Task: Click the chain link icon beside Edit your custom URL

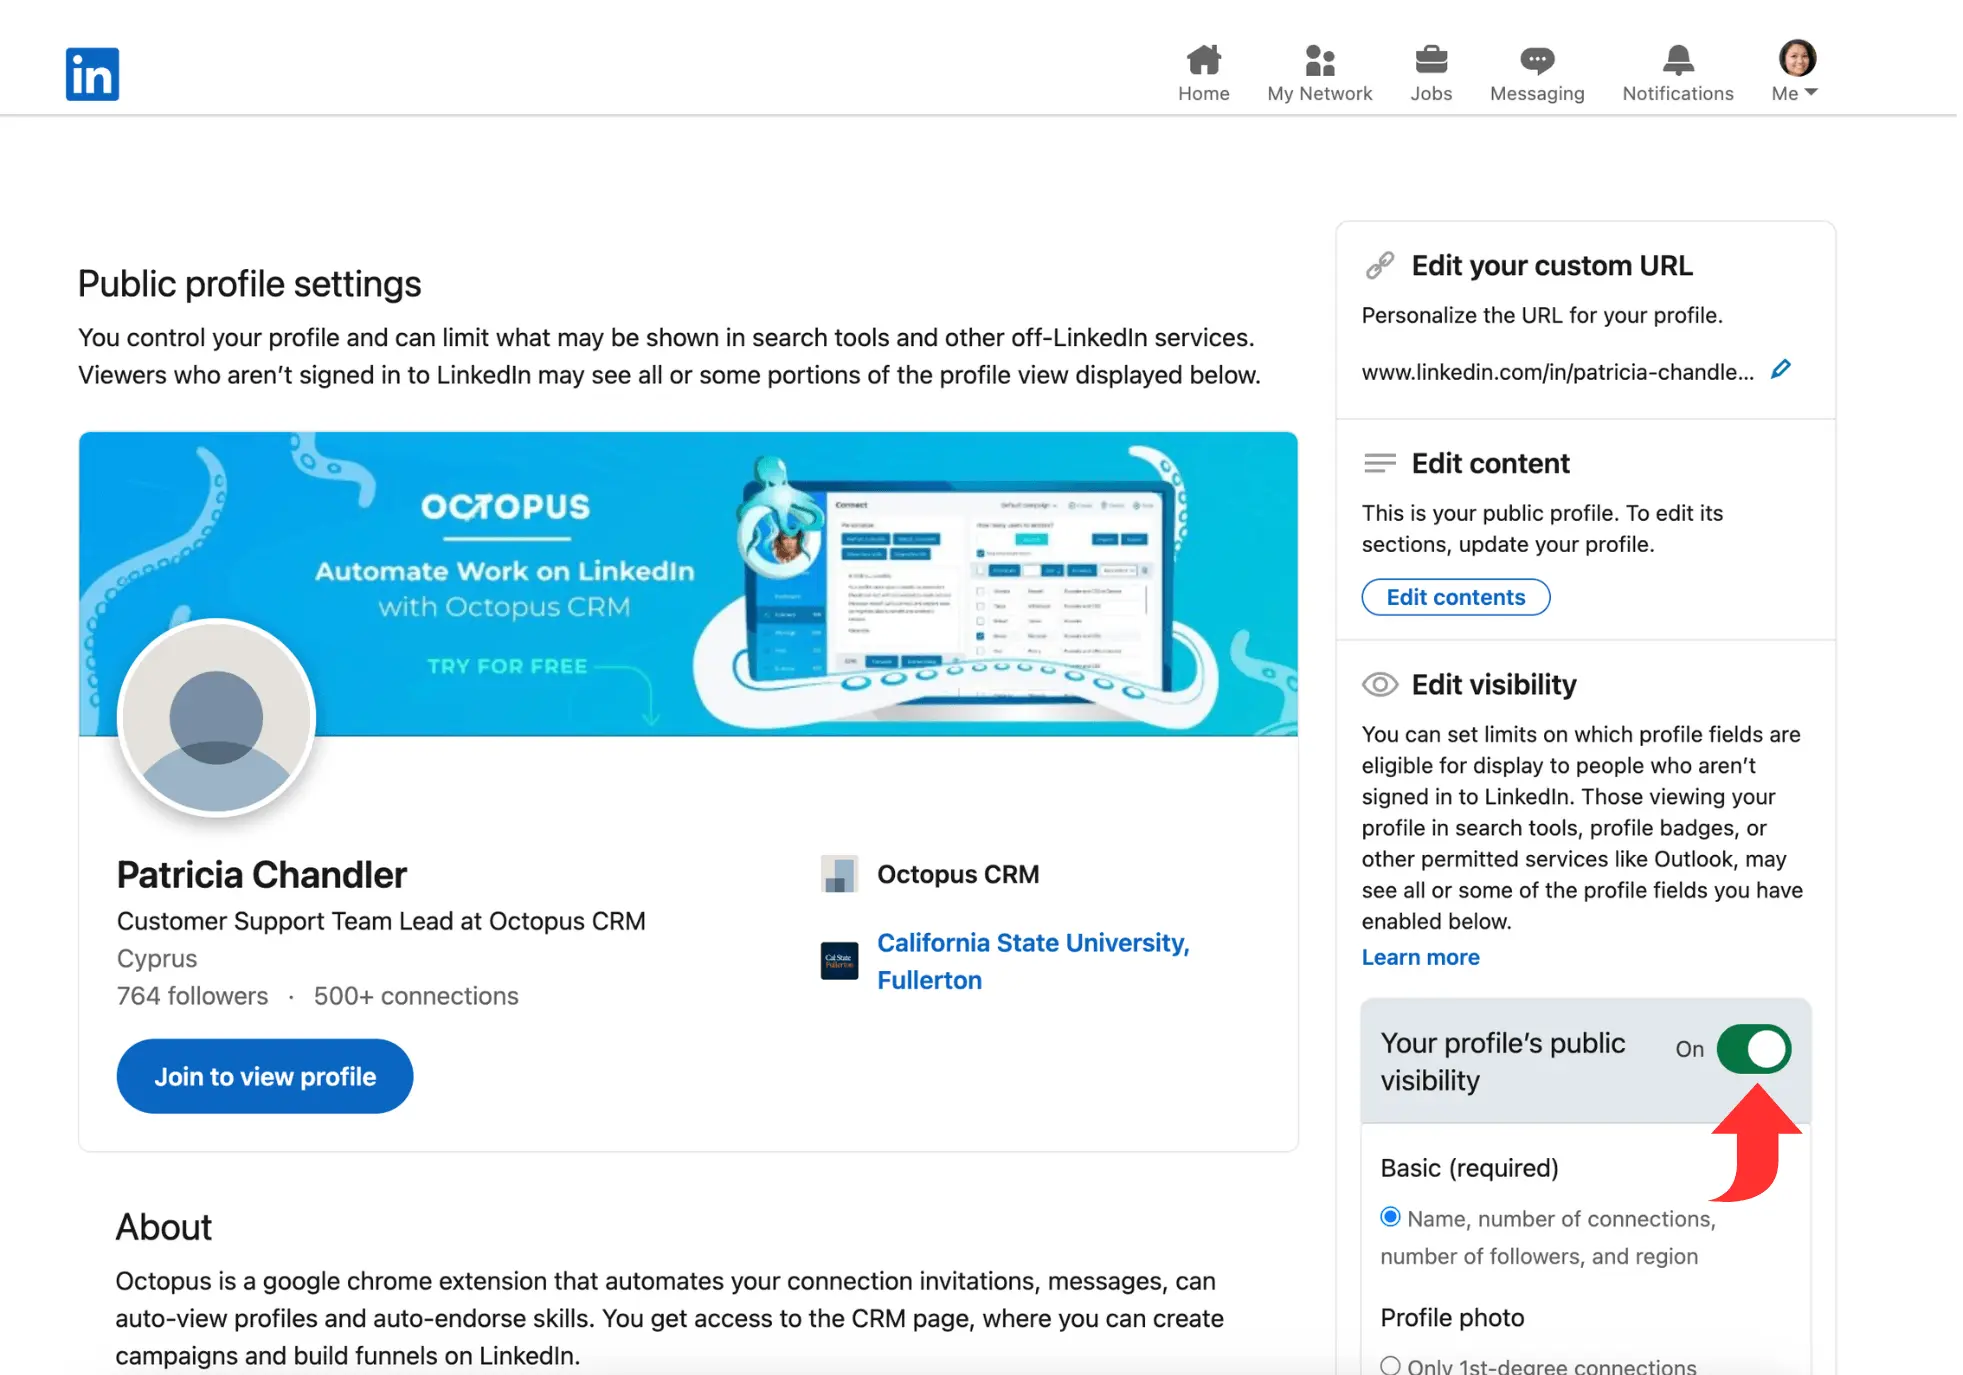Action: (1379, 264)
